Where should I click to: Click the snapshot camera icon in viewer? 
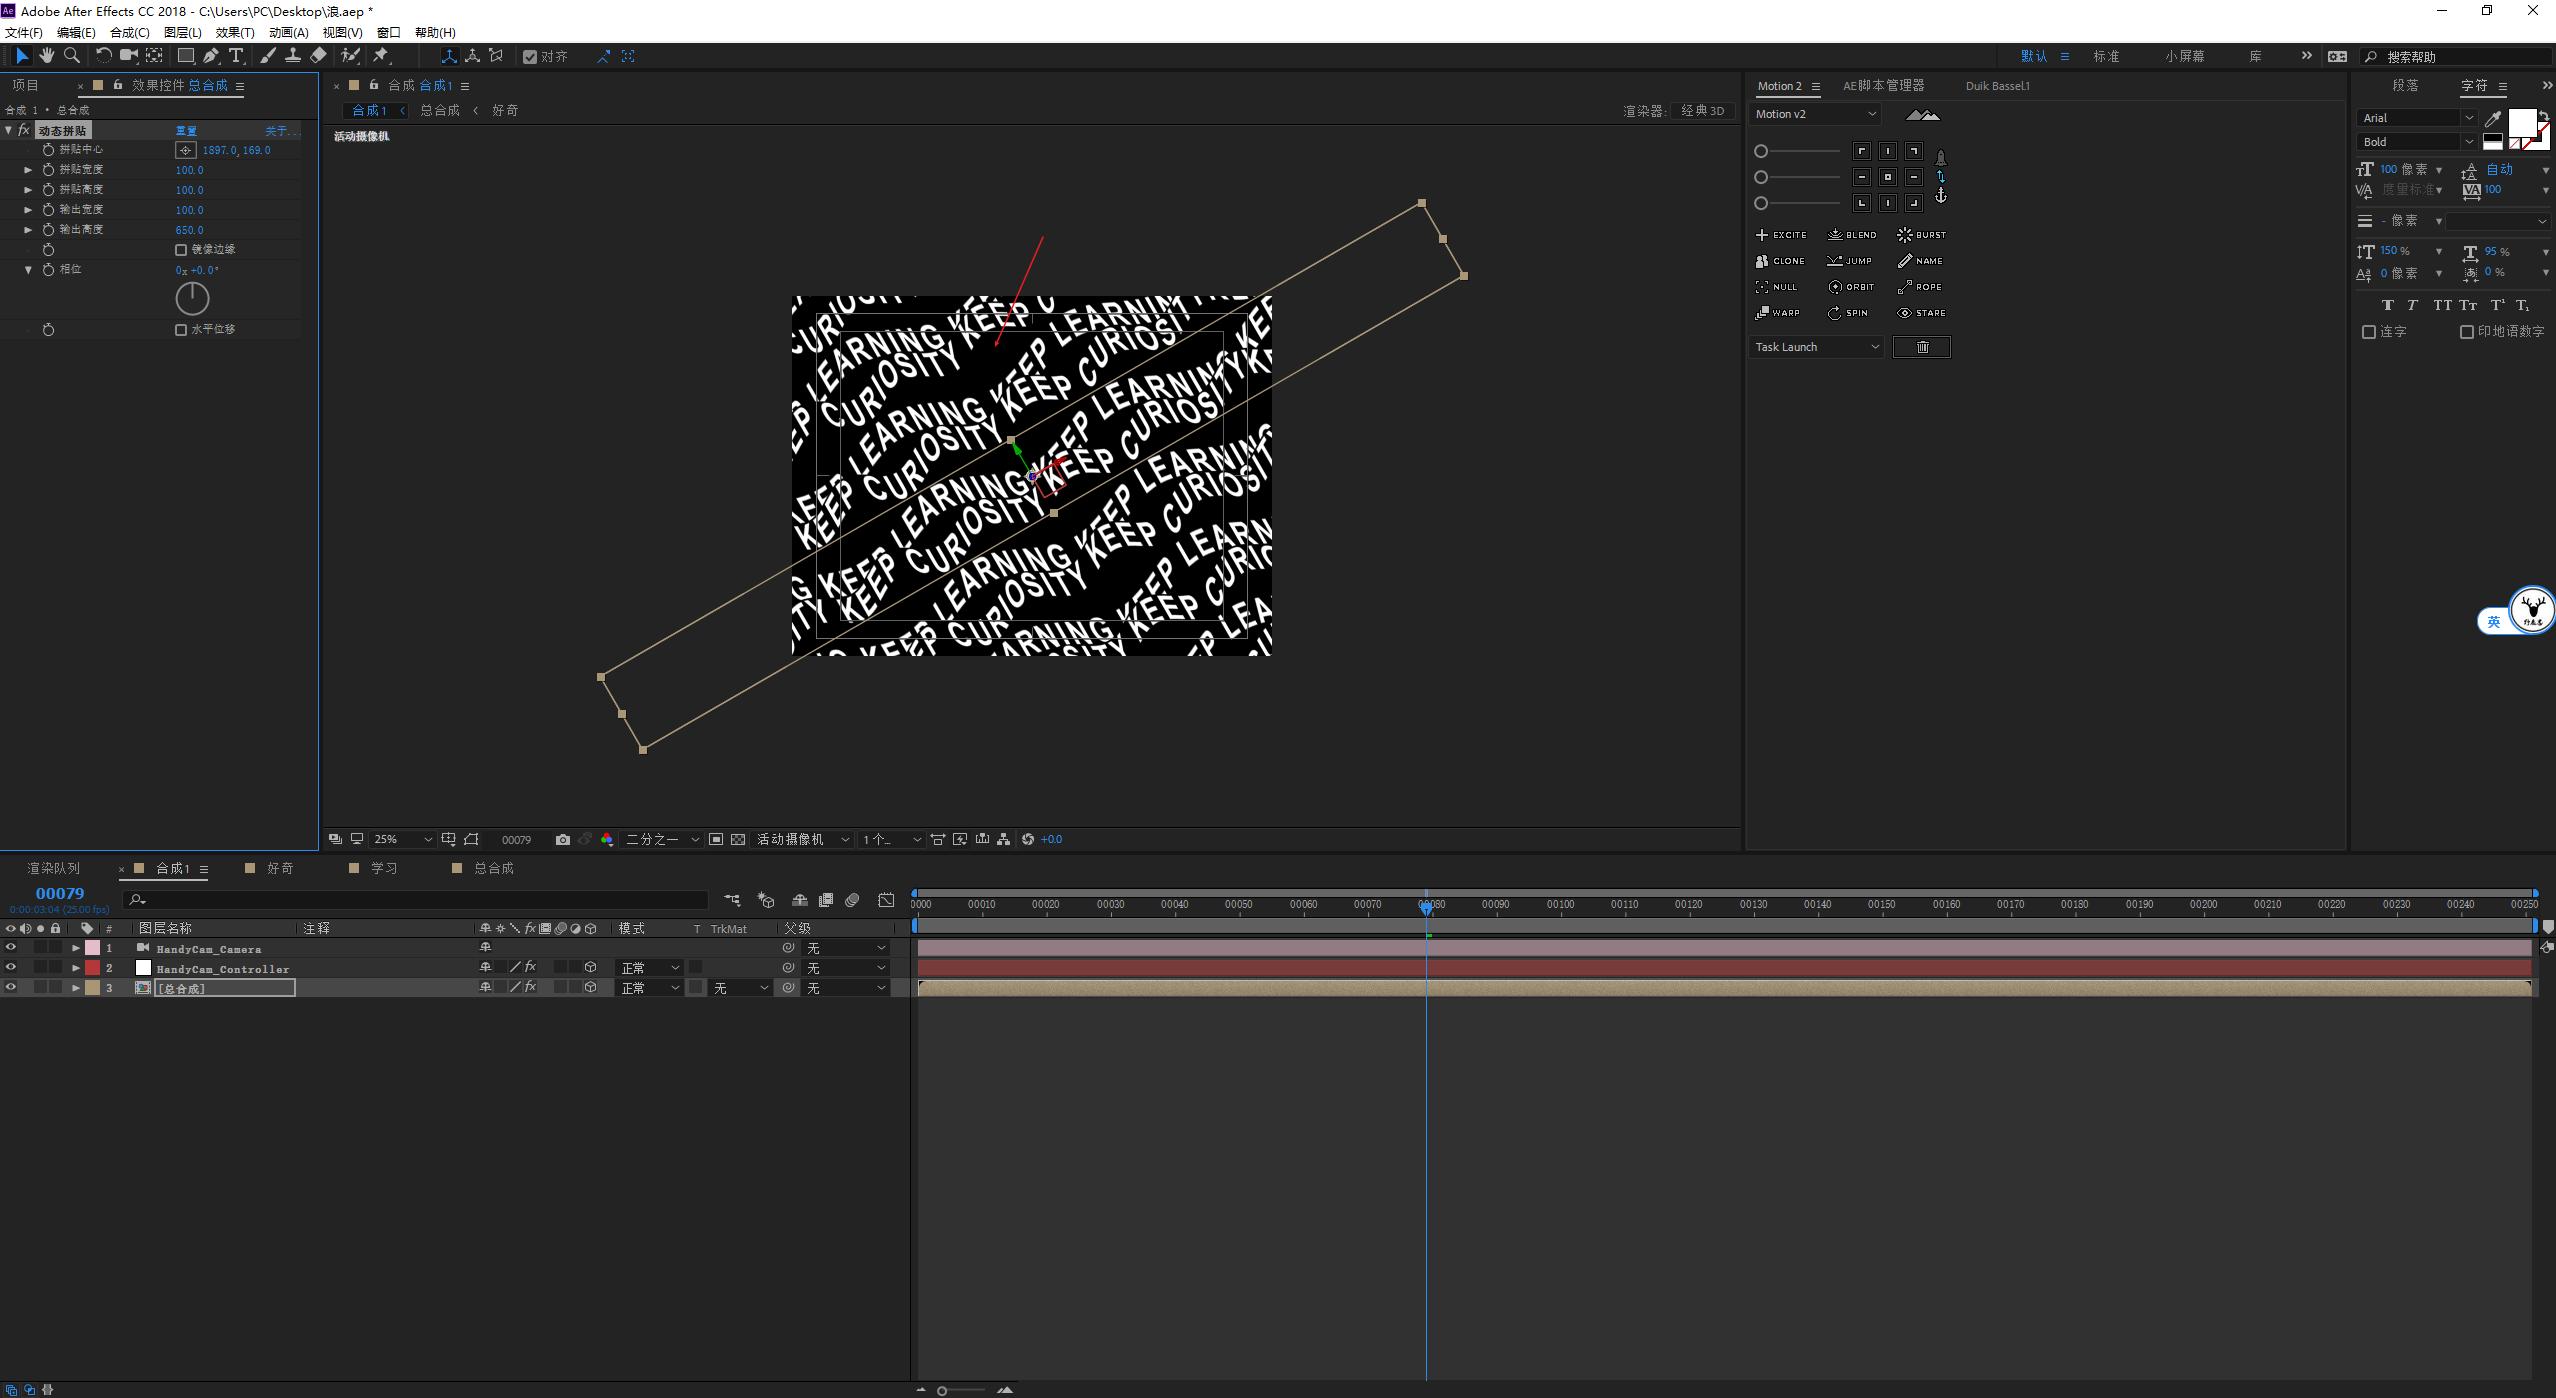pyautogui.click(x=562, y=840)
